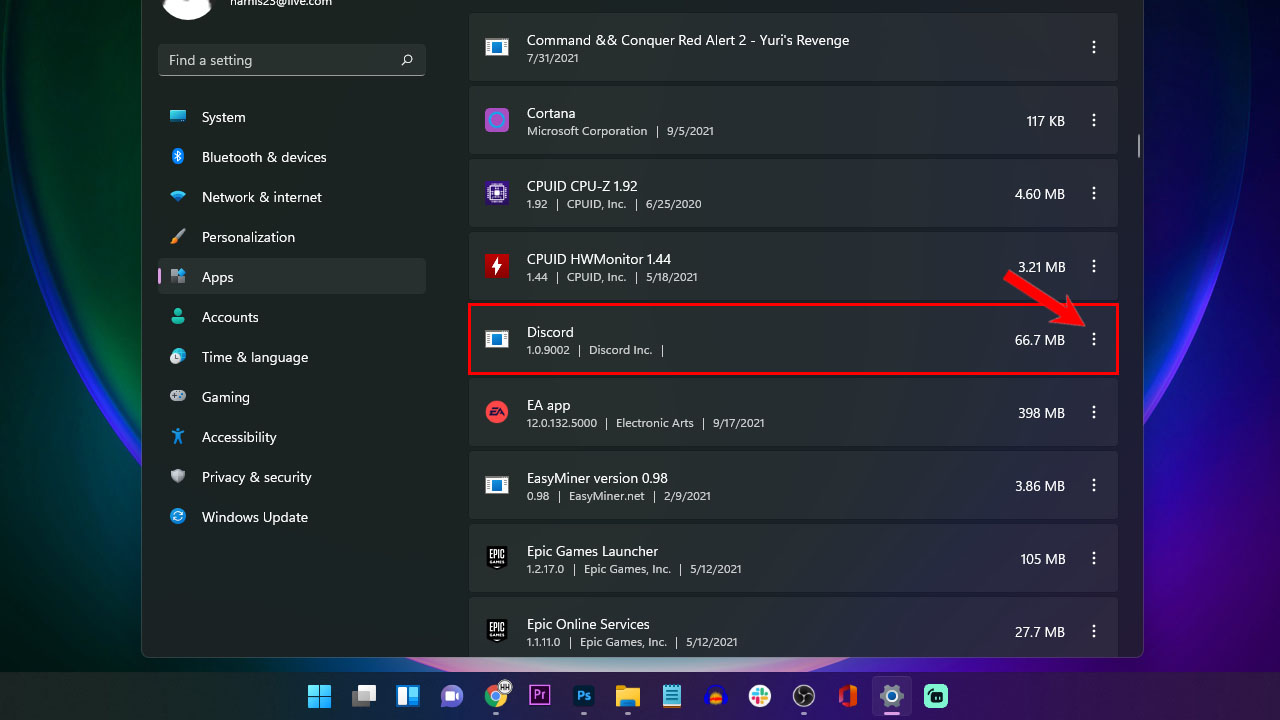Open Slack from the taskbar
The image size is (1280, 720).
point(759,695)
